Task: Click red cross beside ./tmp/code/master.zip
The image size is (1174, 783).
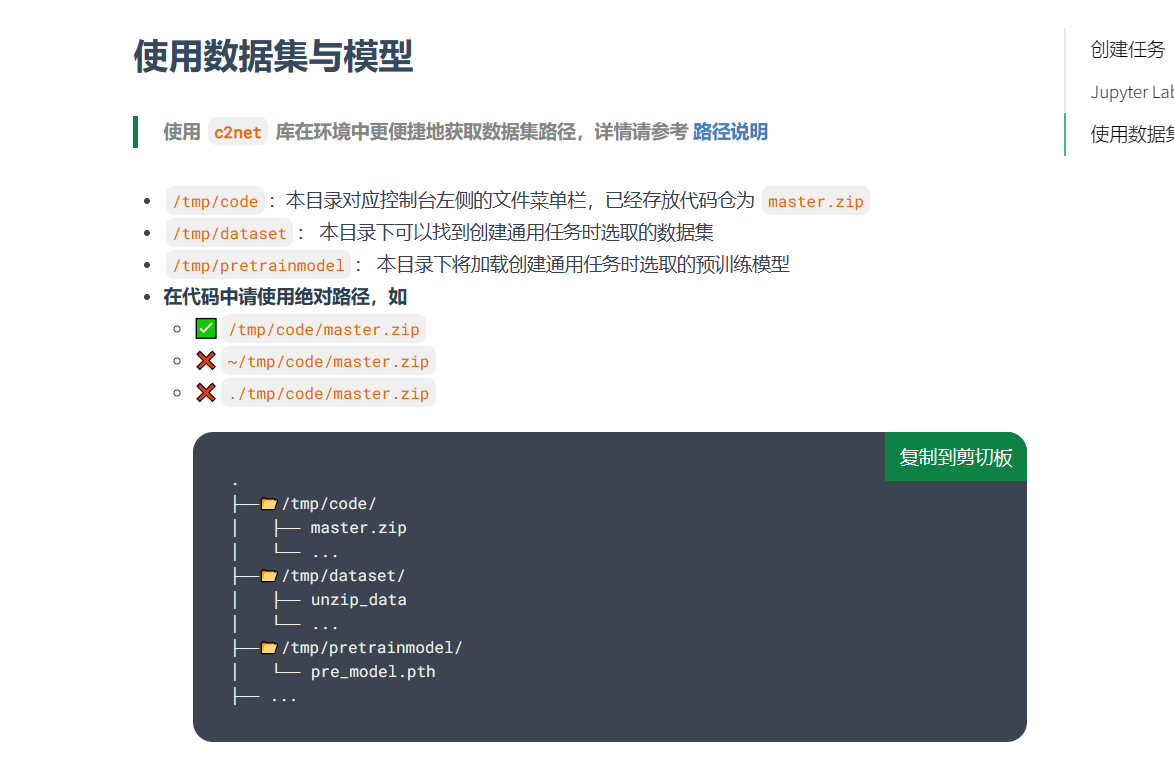Action: pyautogui.click(x=206, y=392)
